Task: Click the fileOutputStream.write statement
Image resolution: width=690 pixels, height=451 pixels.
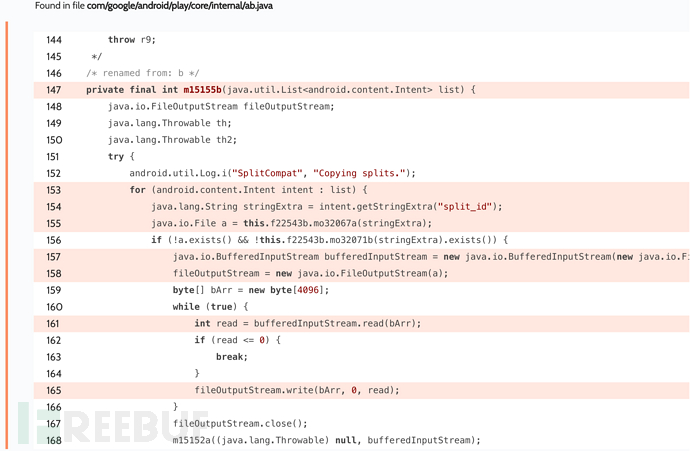Action: click(296, 390)
